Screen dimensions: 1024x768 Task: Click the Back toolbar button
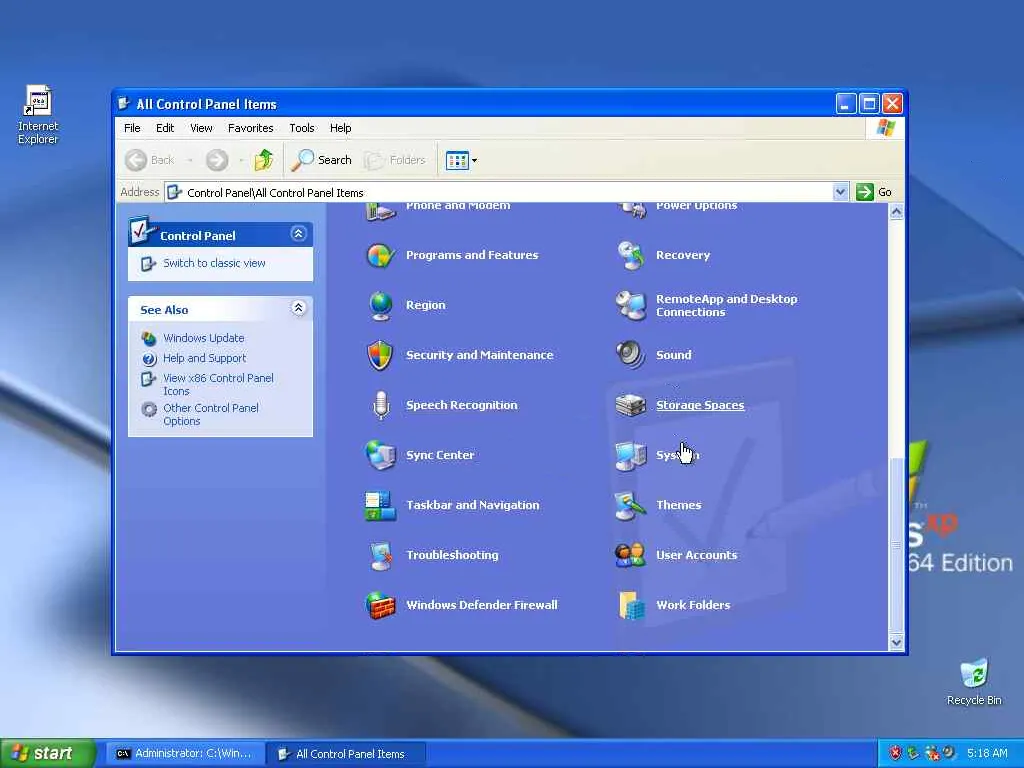coord(150,160)
